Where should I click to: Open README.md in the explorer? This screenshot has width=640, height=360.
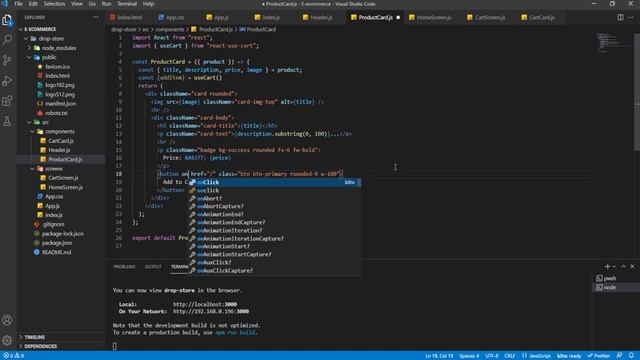point(56,252)
